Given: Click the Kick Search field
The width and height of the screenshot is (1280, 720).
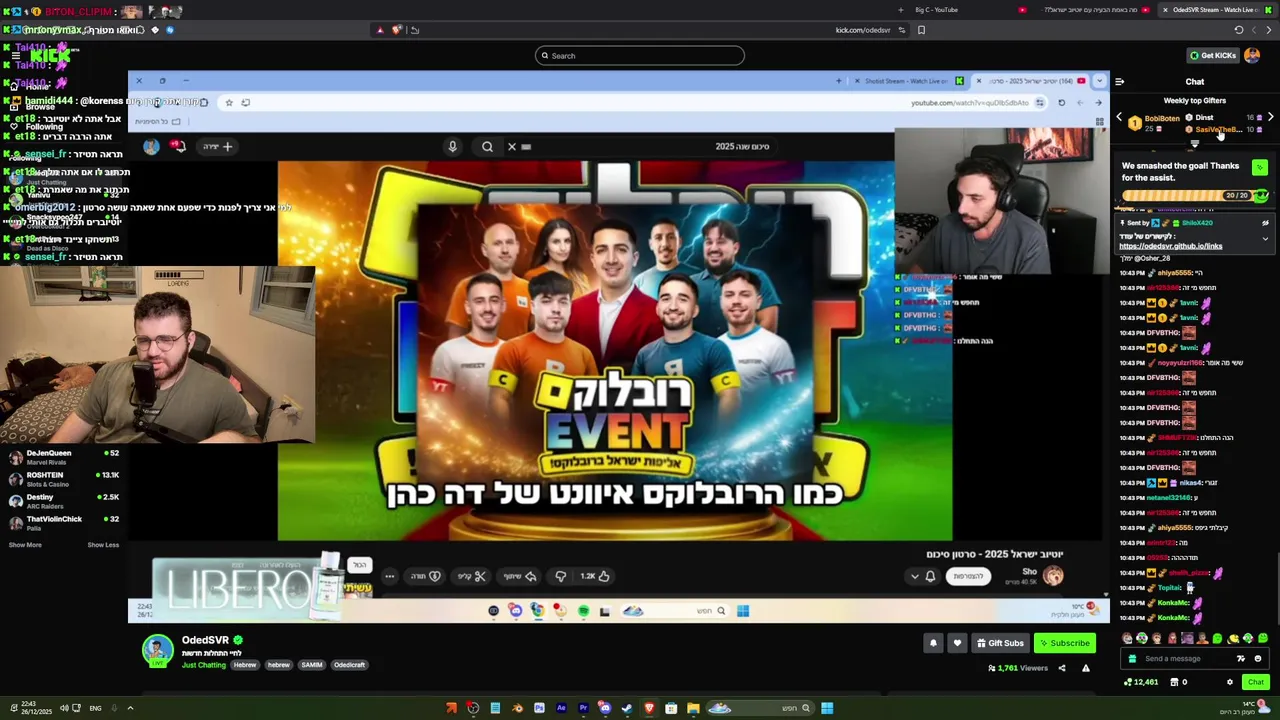Looking at the screenshot, I should tap(640, 56).
